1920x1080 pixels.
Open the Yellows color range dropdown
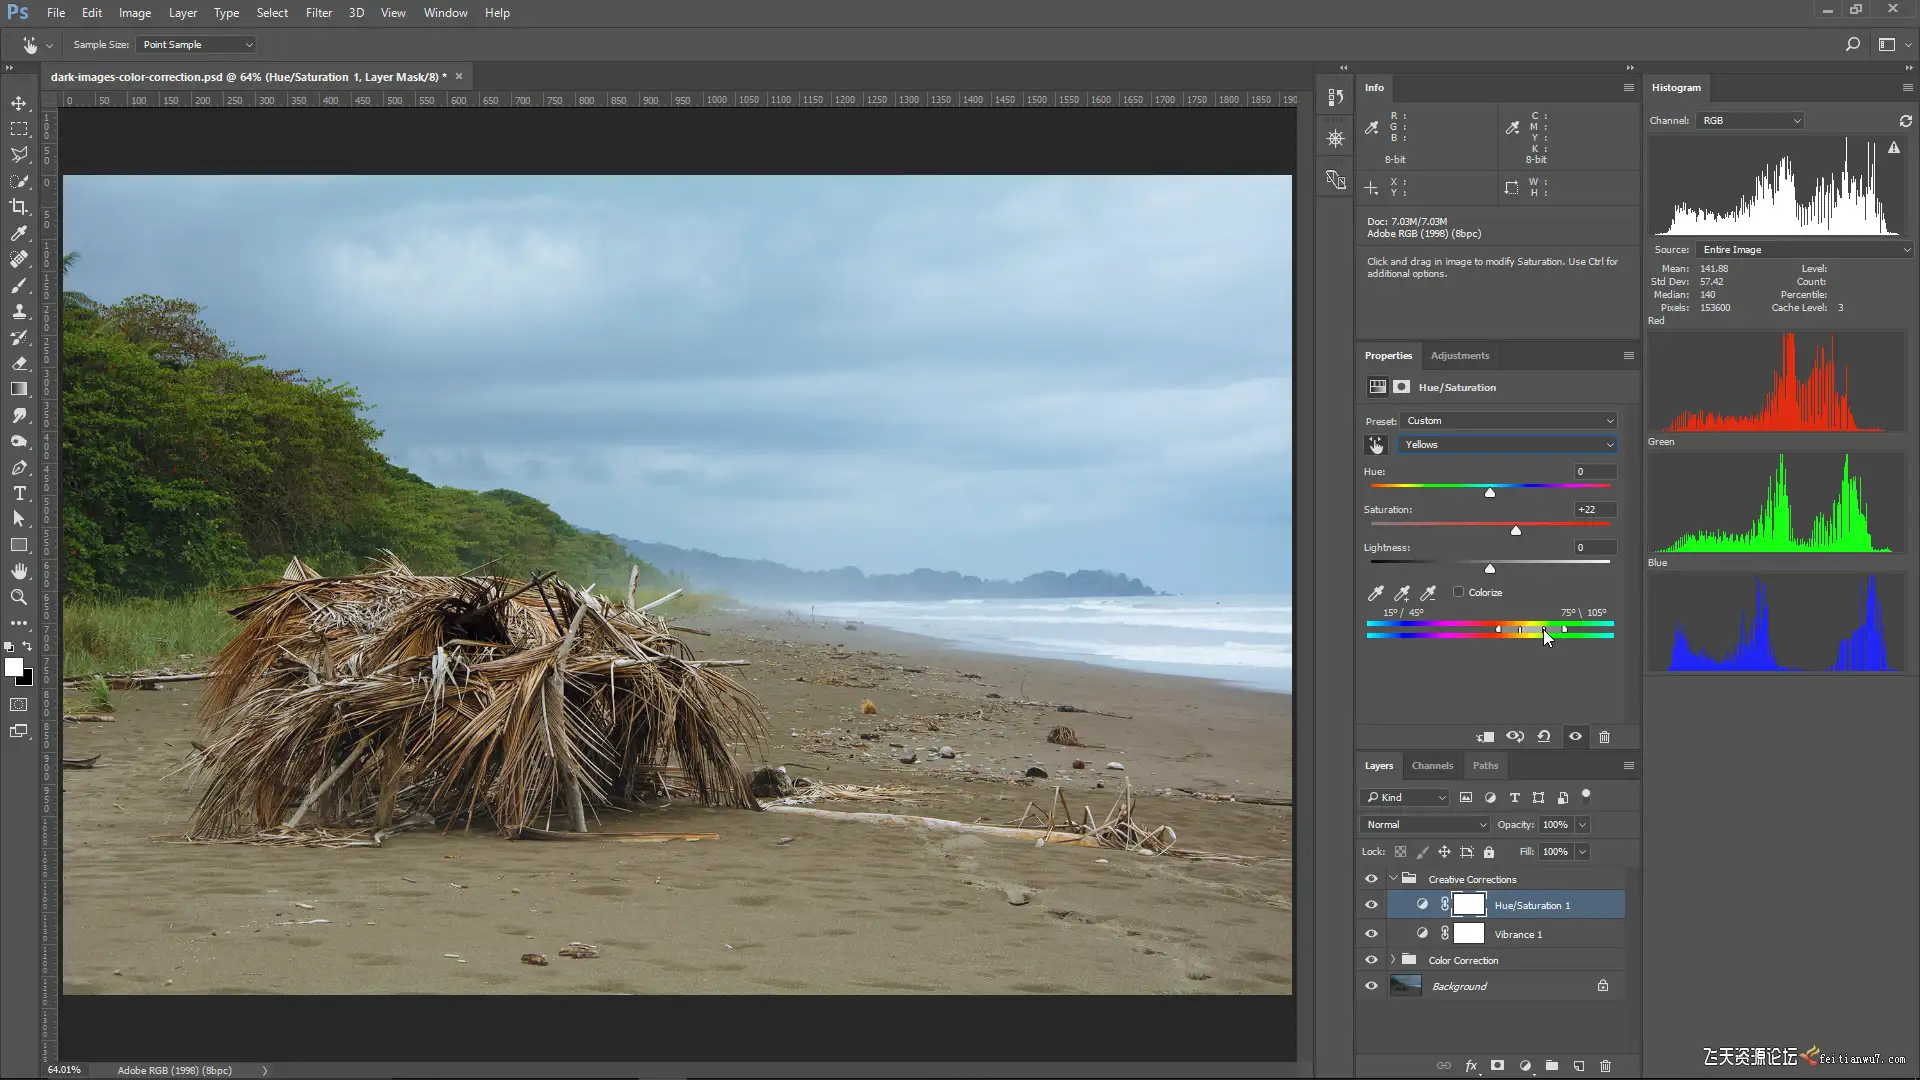tap(1507, 445)
